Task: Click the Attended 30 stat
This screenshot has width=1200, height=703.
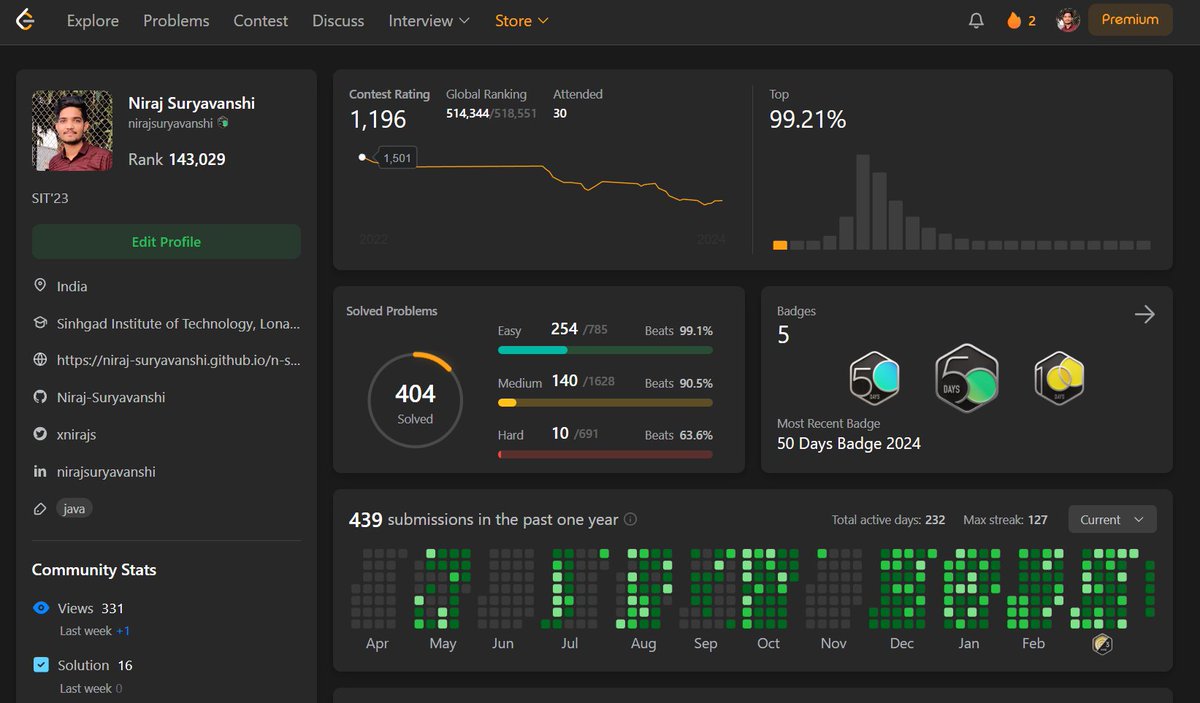Action: pos(578,103)
